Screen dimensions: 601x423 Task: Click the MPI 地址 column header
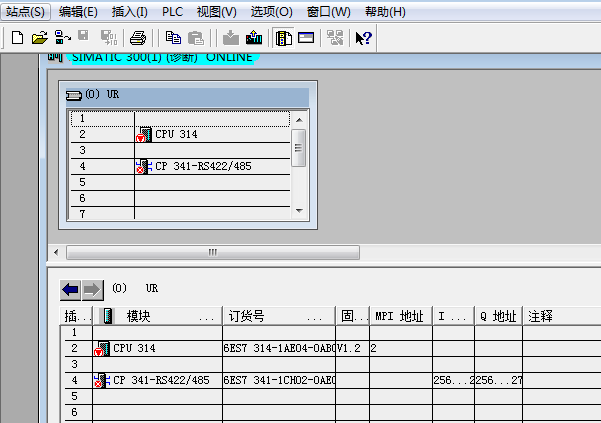pyautogui.click(x=401, y=316)
